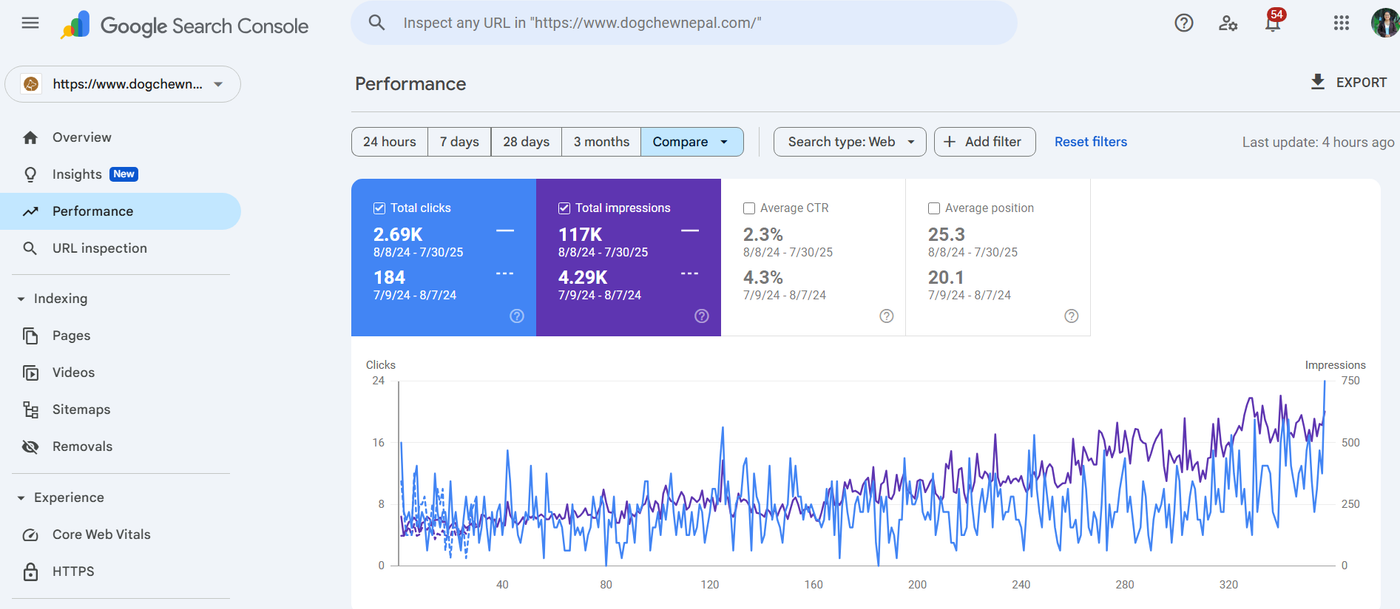Click the 2.3% average CTR value
Viewport: 1400px width, 609px height.
click(763, 234)
